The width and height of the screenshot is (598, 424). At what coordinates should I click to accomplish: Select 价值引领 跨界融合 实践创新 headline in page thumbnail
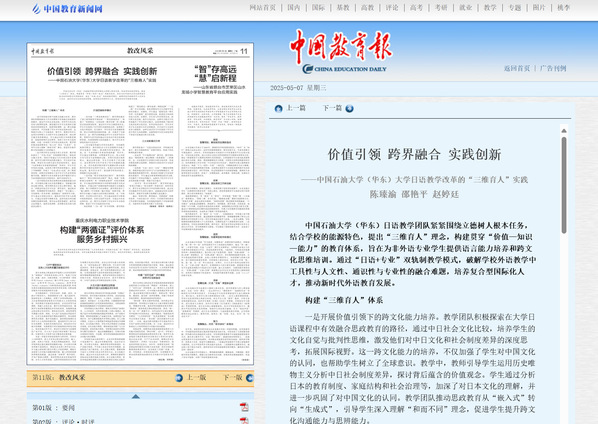tap(102, 71)
